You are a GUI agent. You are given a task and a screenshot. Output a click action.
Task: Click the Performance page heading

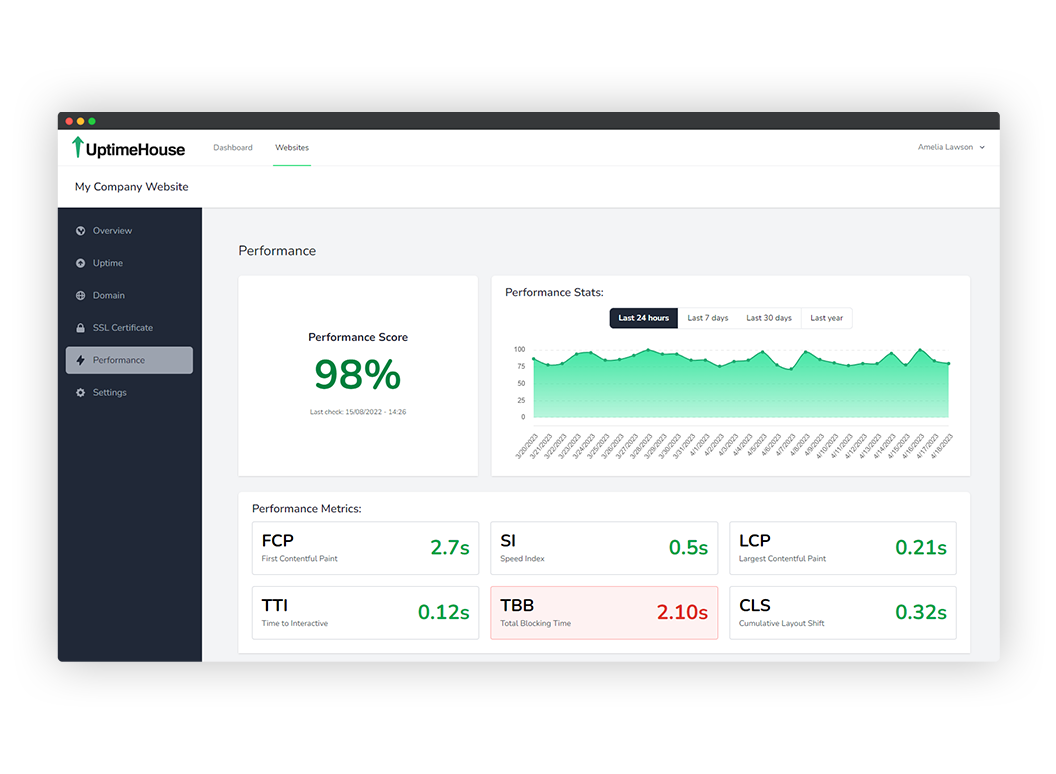point(277,251)
